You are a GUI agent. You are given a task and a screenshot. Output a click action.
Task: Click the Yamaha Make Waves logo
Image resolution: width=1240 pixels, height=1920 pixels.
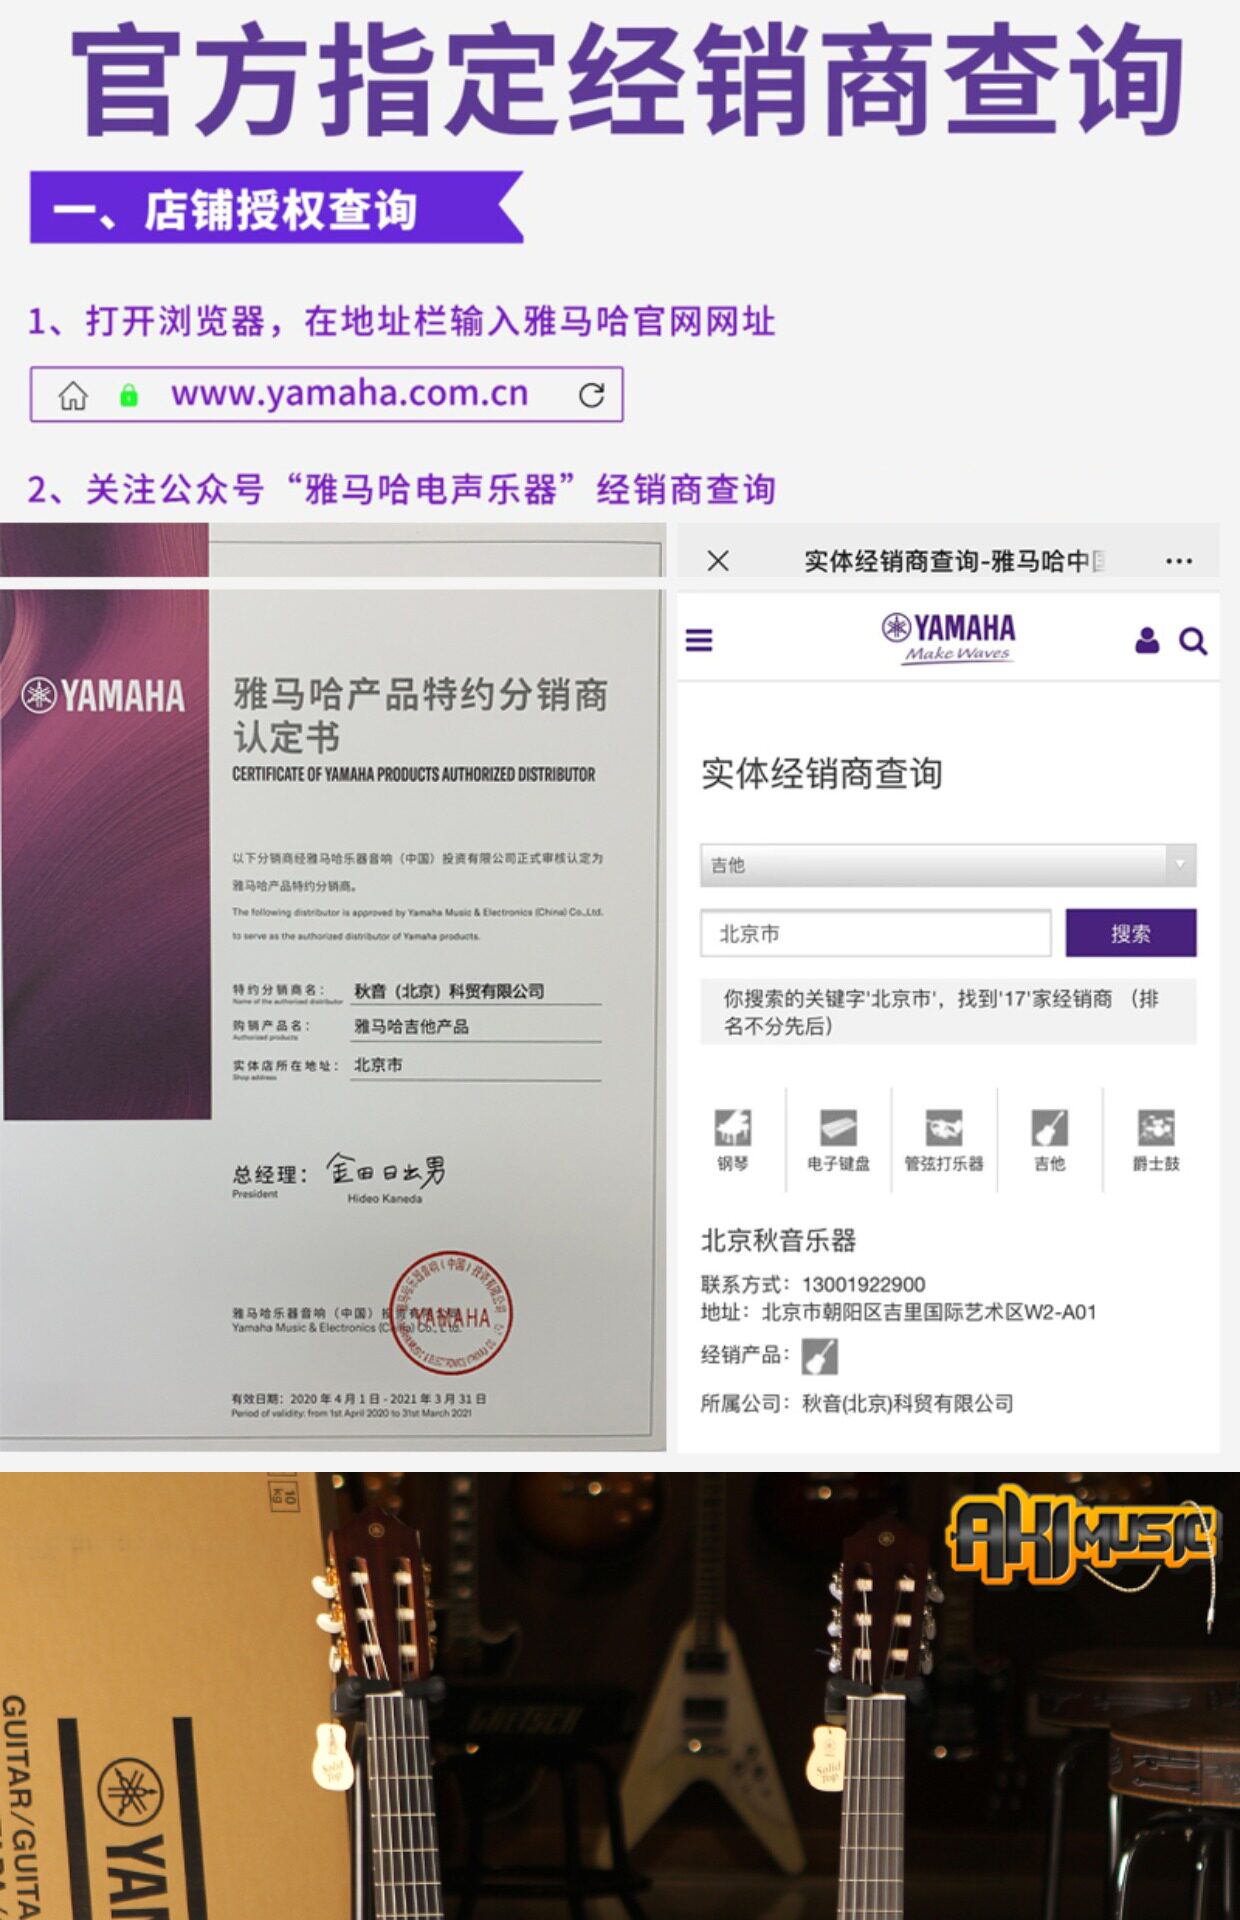click(x=948, y=637)
